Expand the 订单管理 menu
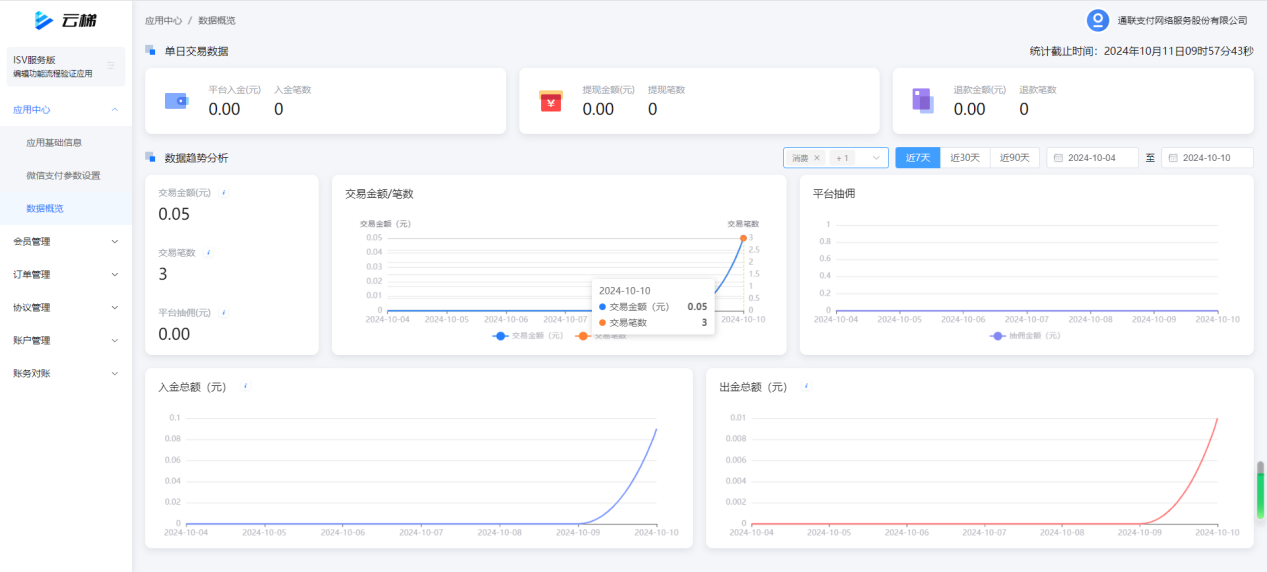Viewport: 1267px width, 572px height. tap(66, 274)
